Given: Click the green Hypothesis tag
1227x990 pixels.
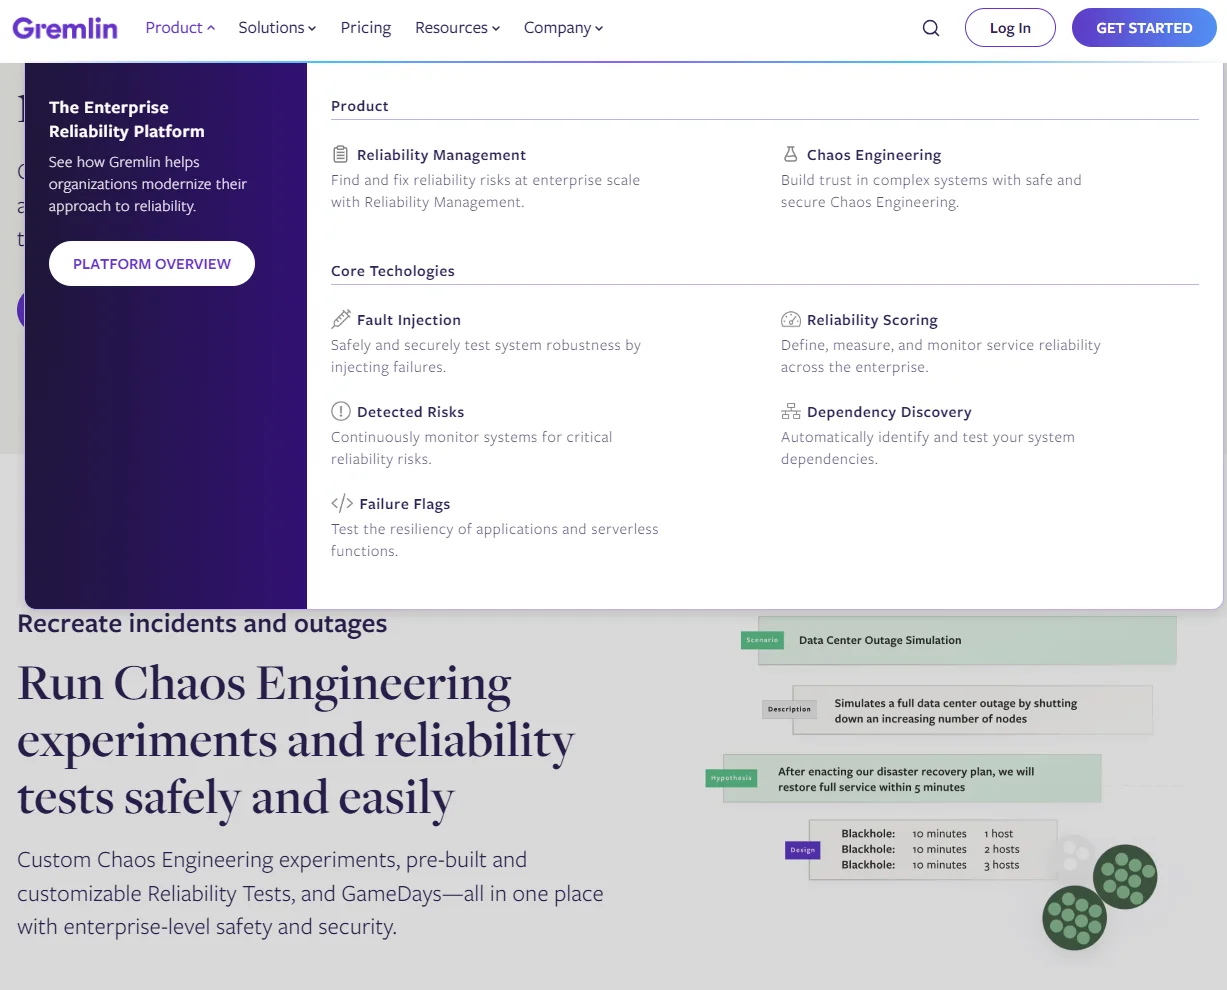Looking at the screenshot, I should coord(731,778).
